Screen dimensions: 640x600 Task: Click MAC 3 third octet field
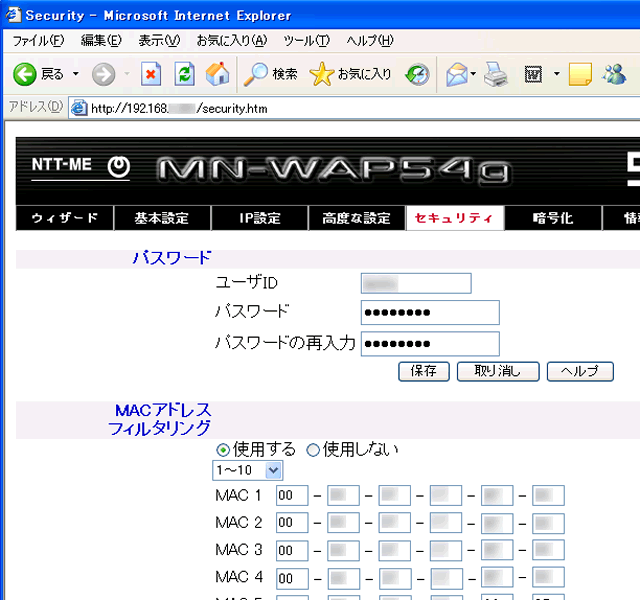coord(394,551)
